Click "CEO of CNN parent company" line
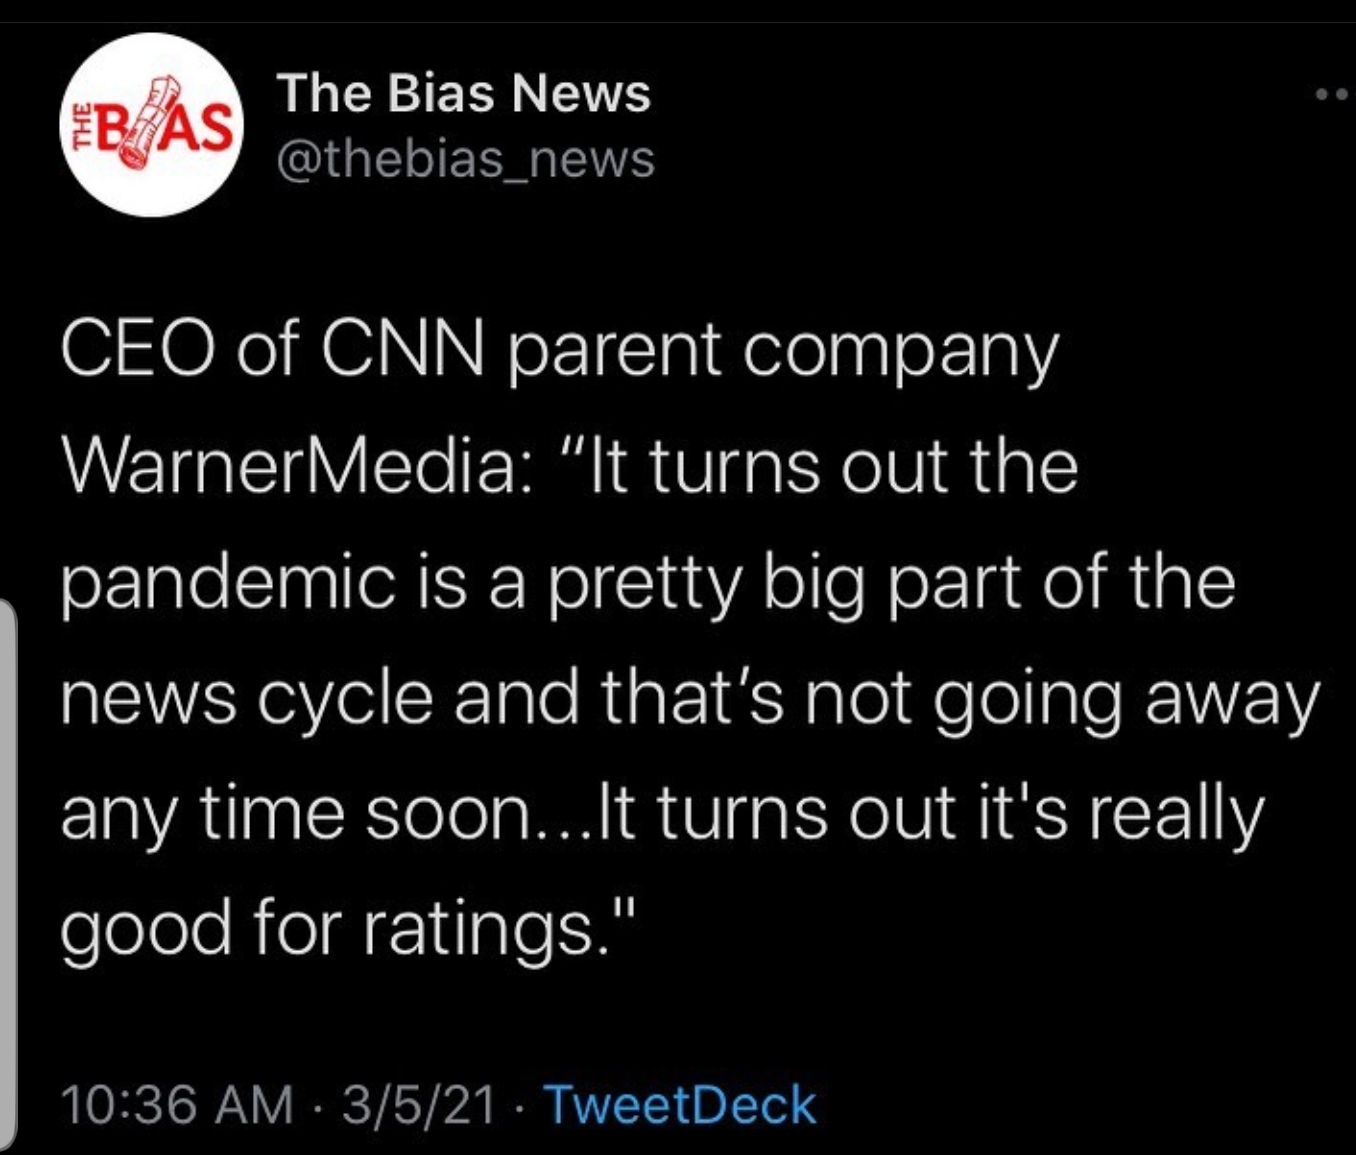 click(559, 351)
